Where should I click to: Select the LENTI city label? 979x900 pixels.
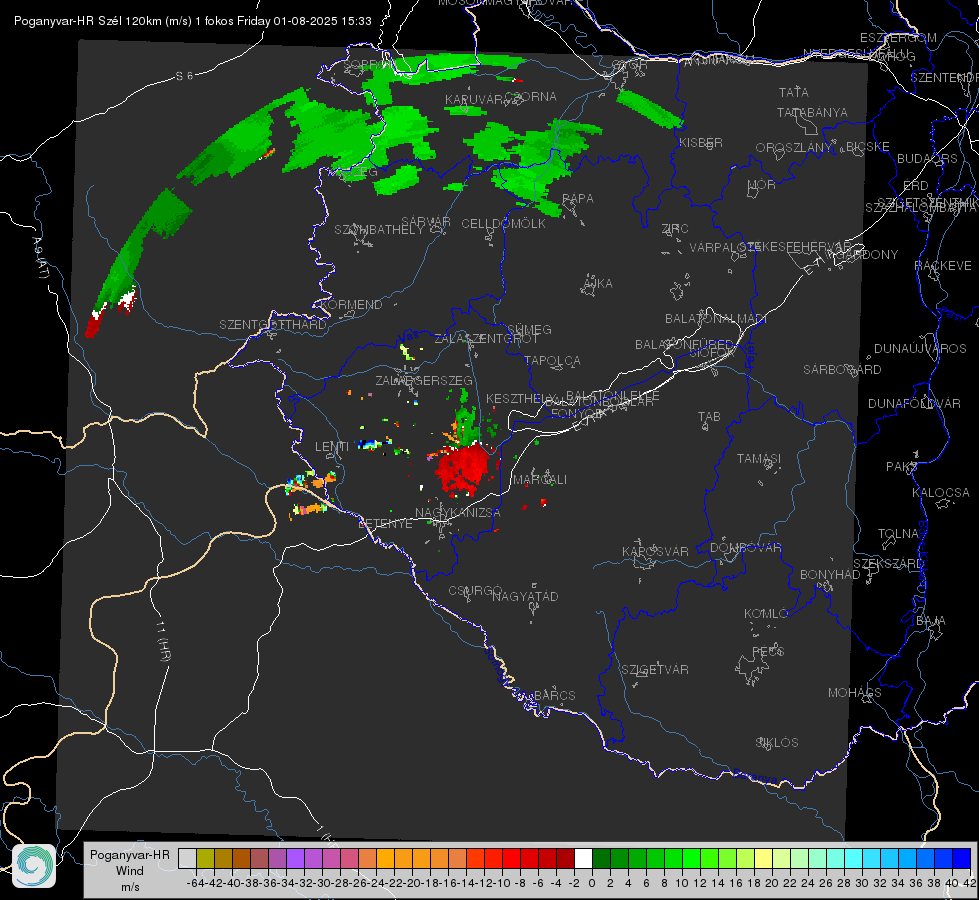(332, 446)
